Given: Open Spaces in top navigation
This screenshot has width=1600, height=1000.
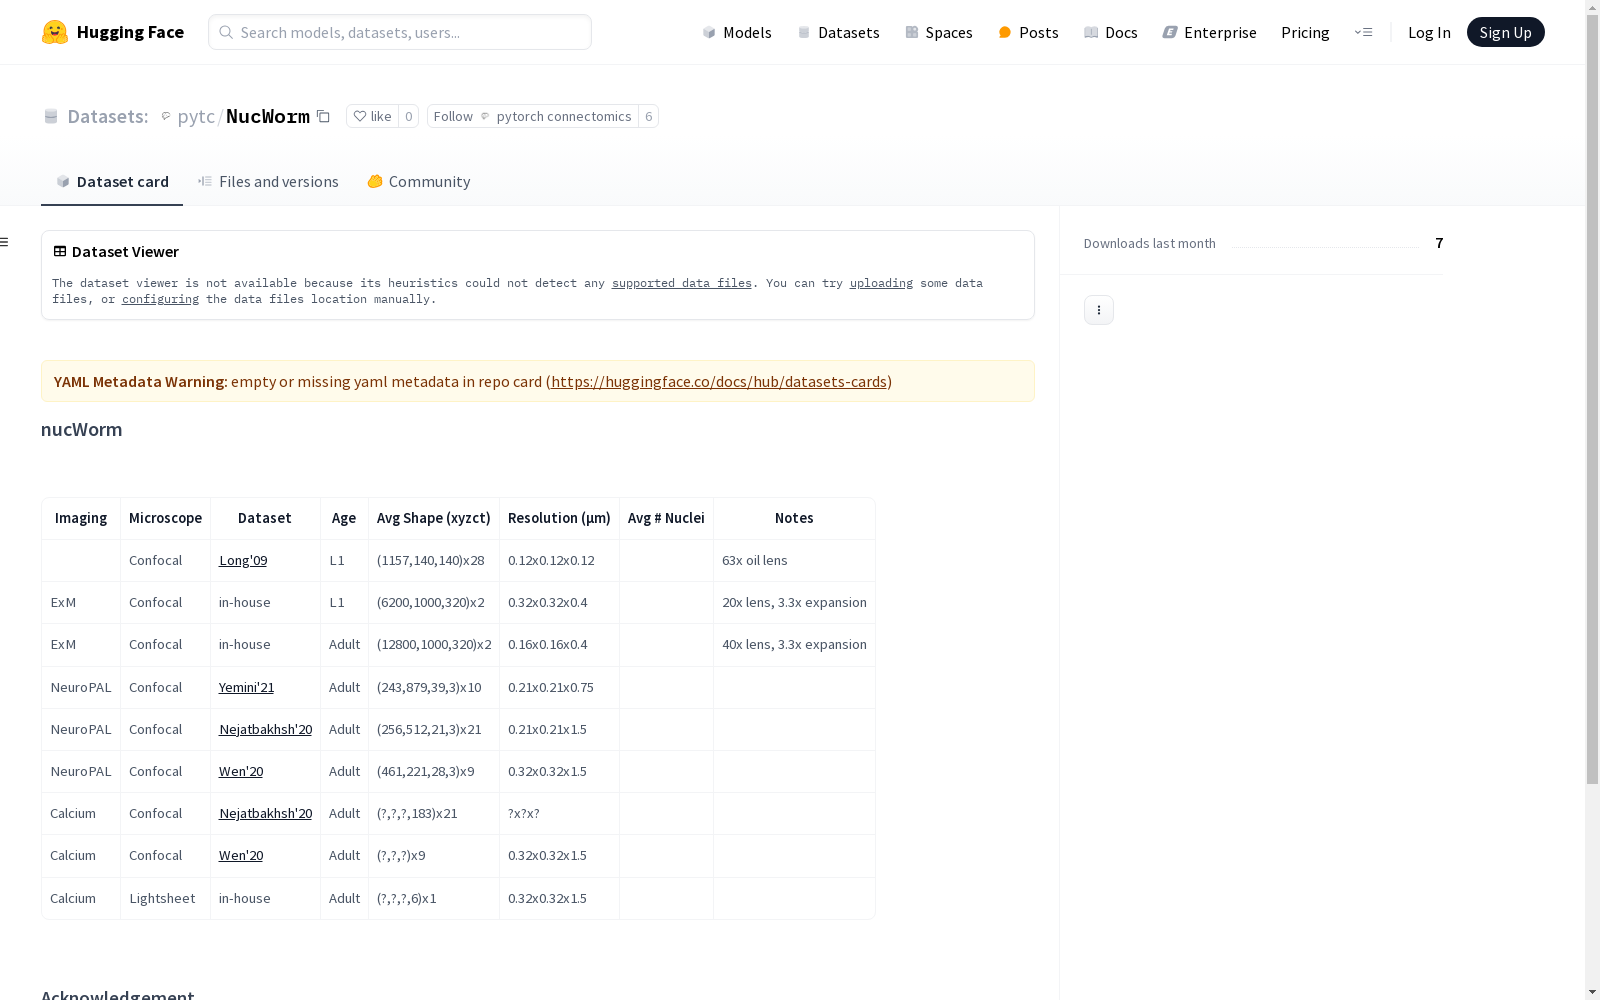Looking at the screenshot, I should [939, 32].
